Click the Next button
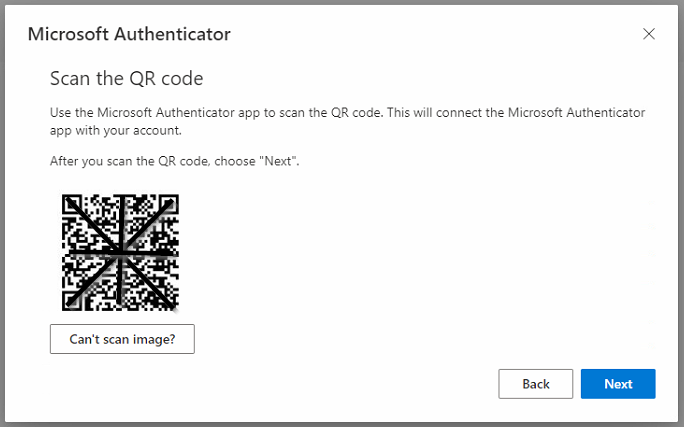Screen dimensions: 684x427 [x=618, y=384]
